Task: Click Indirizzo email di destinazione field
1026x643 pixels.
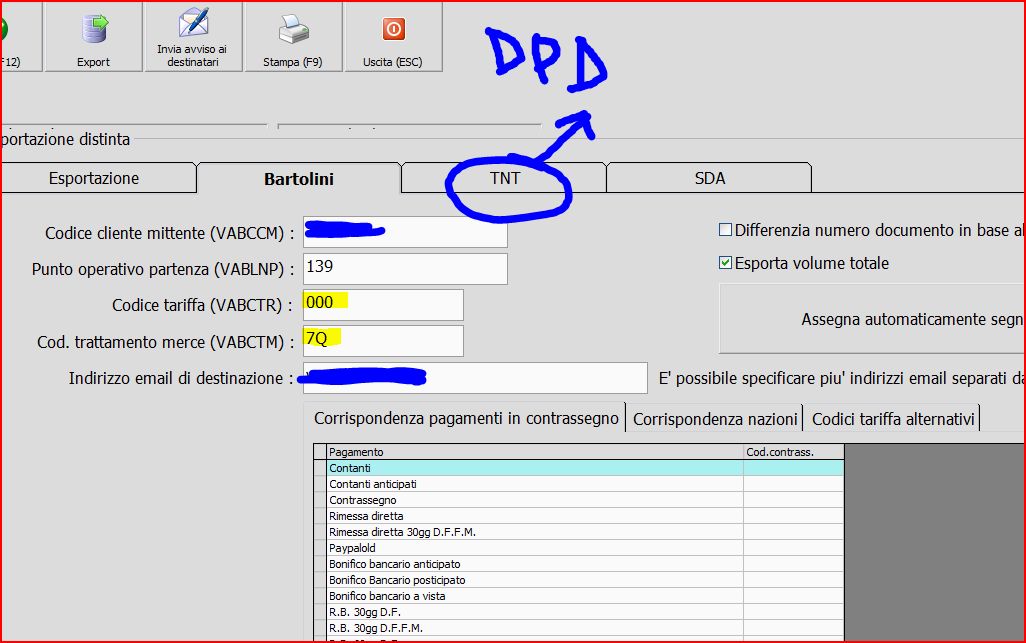Action: point(475,378)
